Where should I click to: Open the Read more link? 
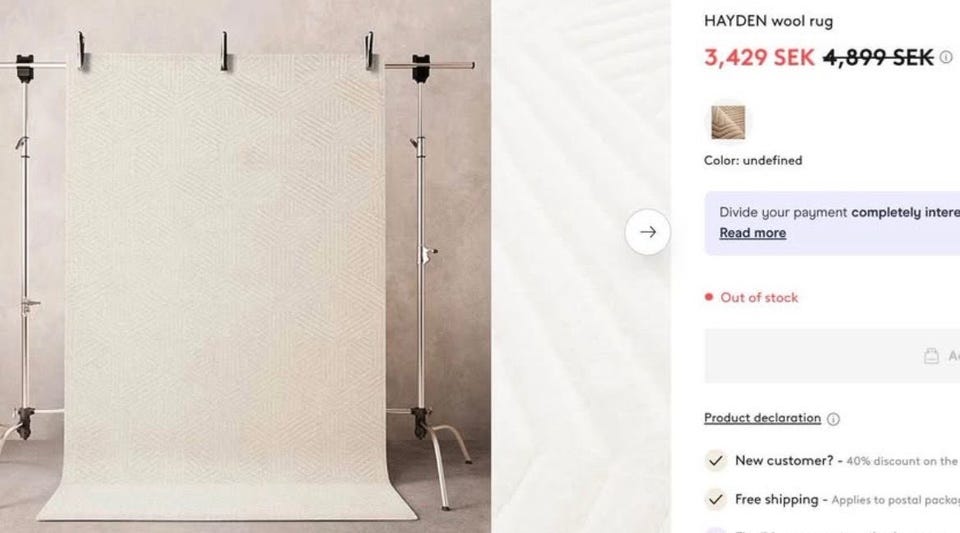click(x=752, y=233)
